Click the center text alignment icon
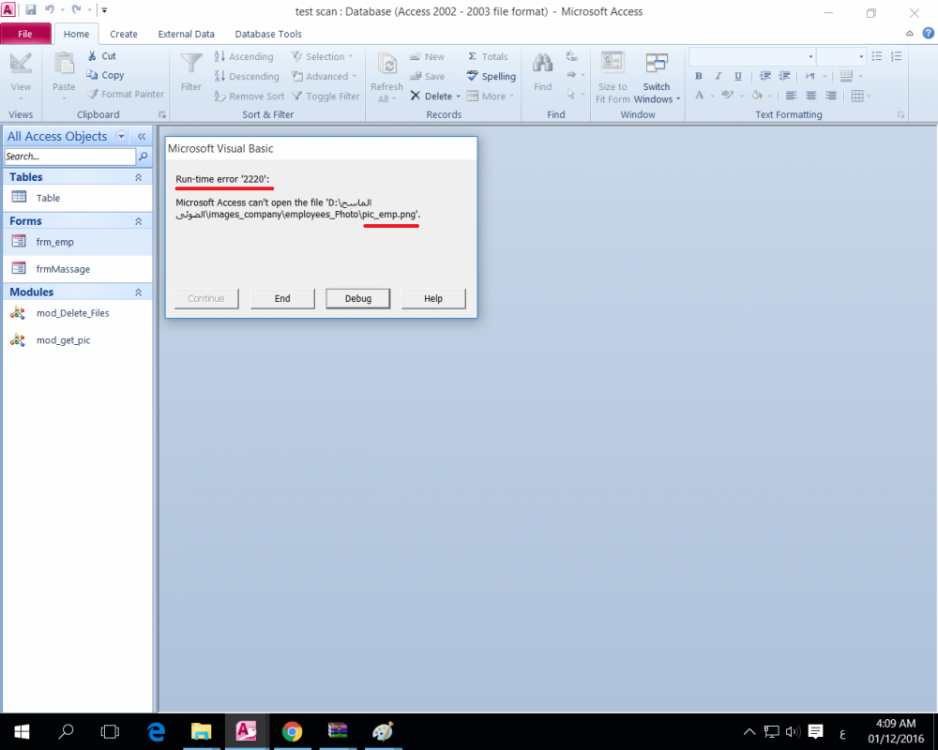 click(x=811, y=96)
